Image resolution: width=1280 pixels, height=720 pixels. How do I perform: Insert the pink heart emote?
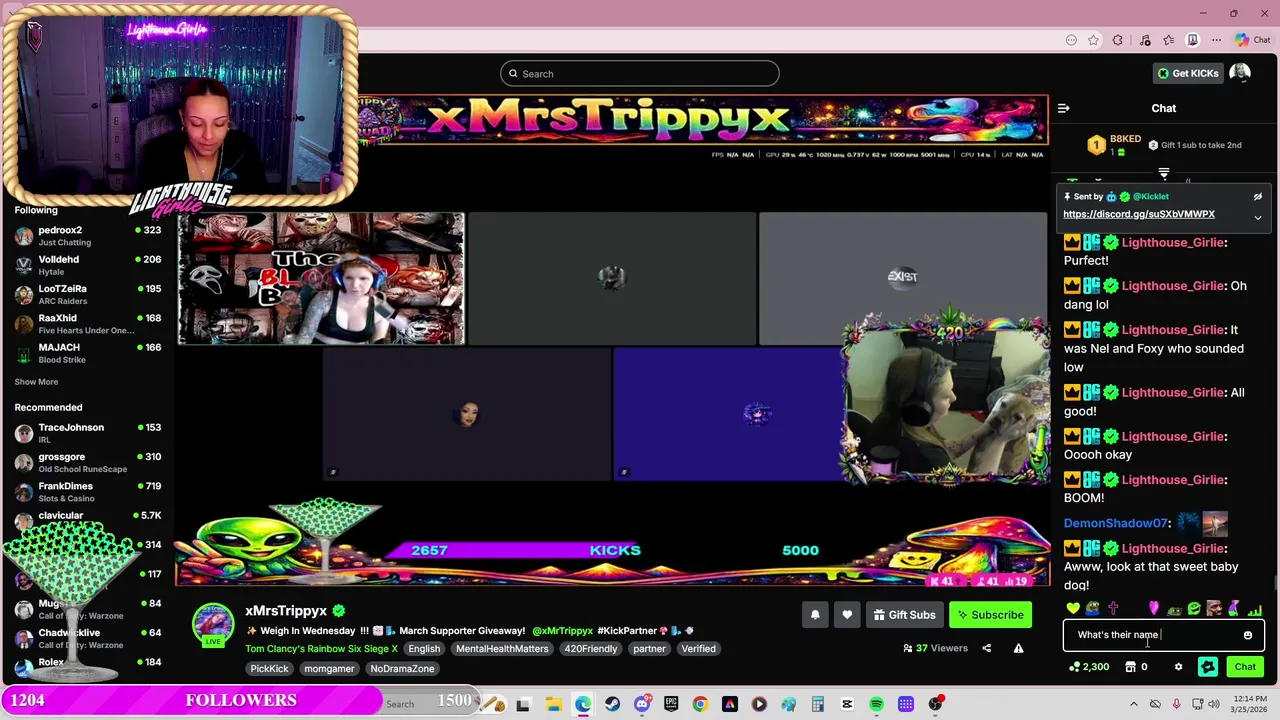(x=1153, y=608)
